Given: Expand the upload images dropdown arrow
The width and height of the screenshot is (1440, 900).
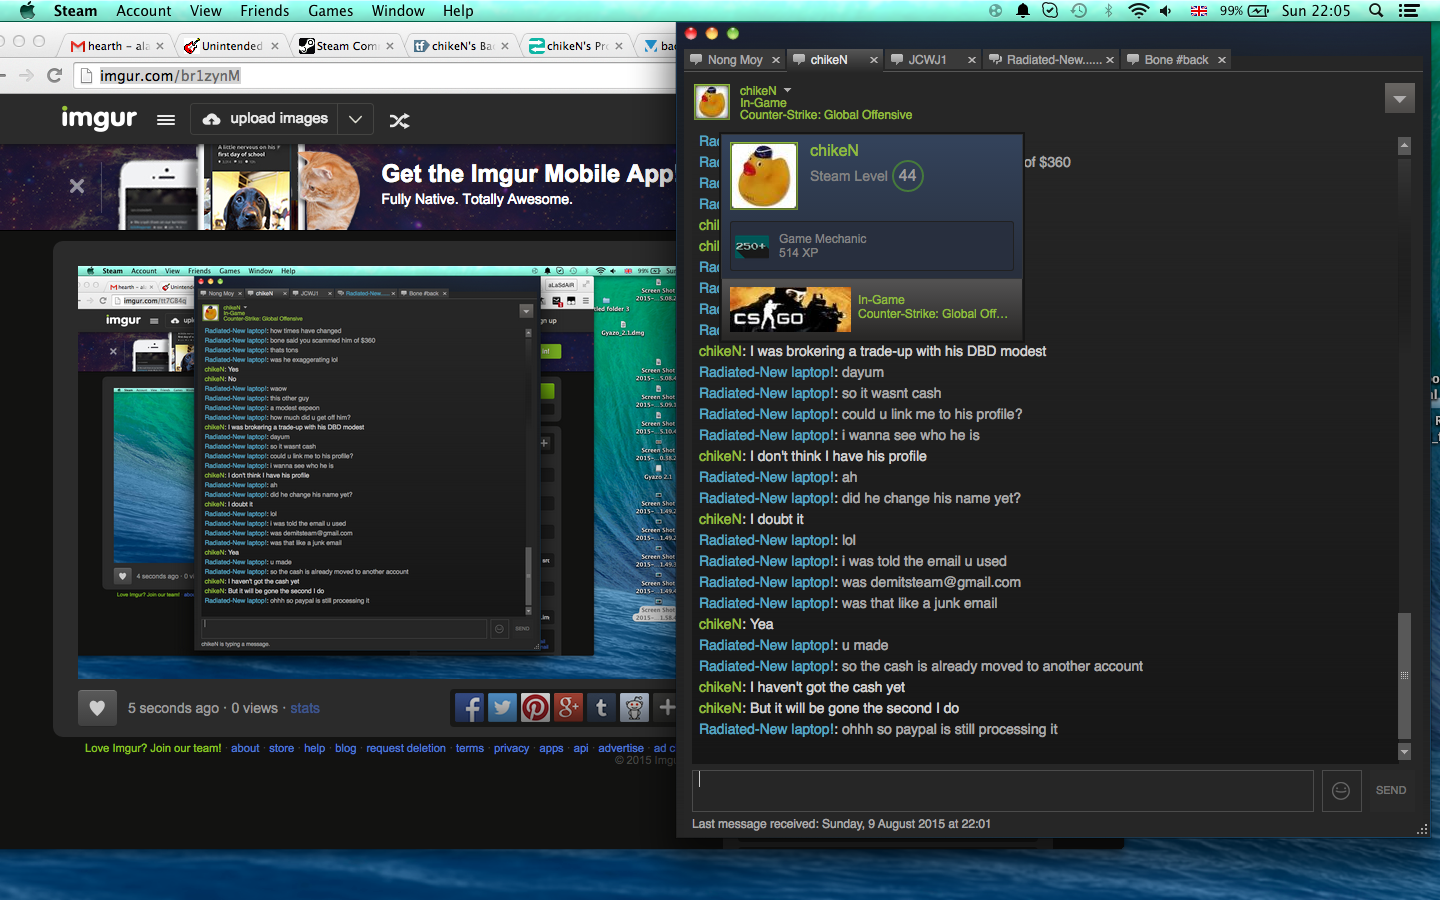Looking at the screenshot, I should coord(355,119).
